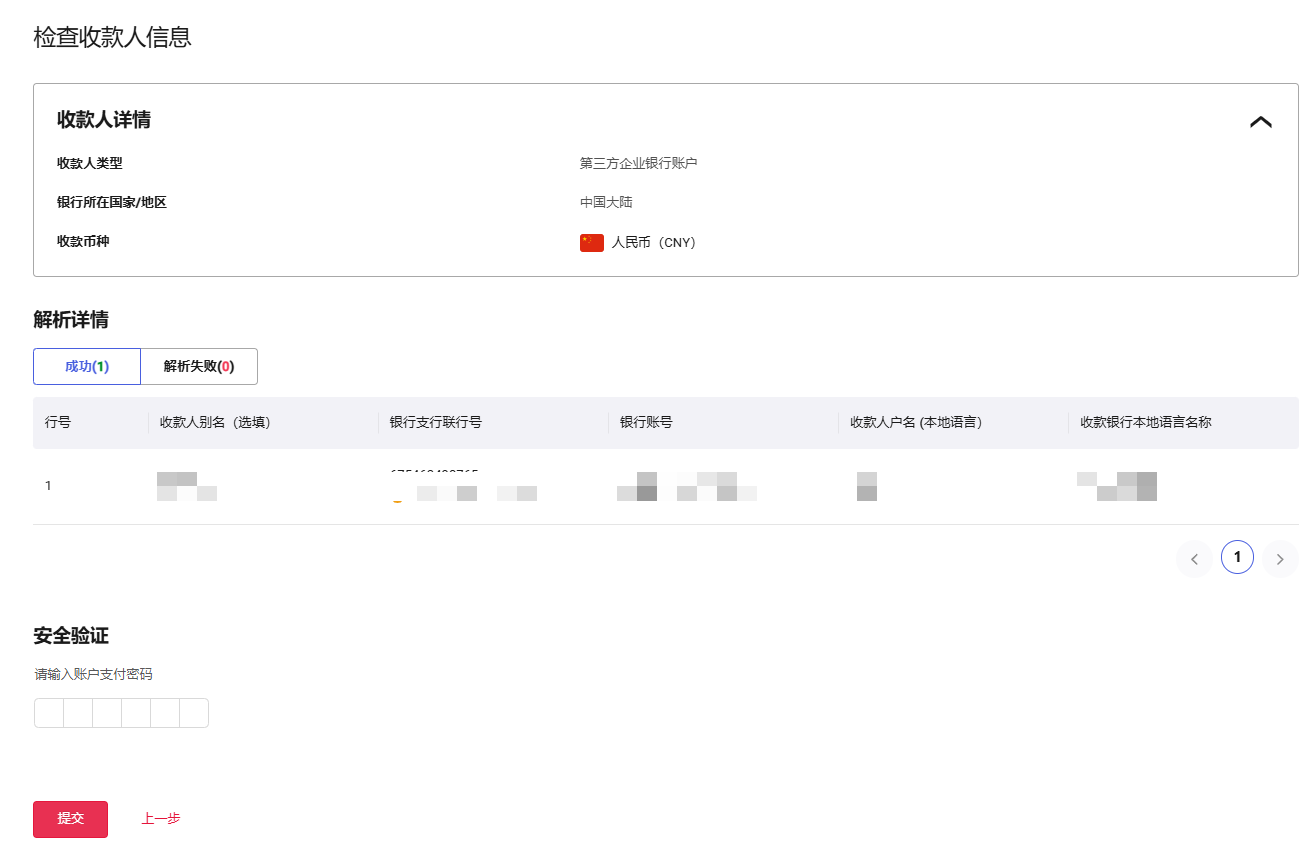Image resolution: width=1316 pixels, height=865 pixels.
Task: Select row 1 number cell
Action: (x=48, y=486)
